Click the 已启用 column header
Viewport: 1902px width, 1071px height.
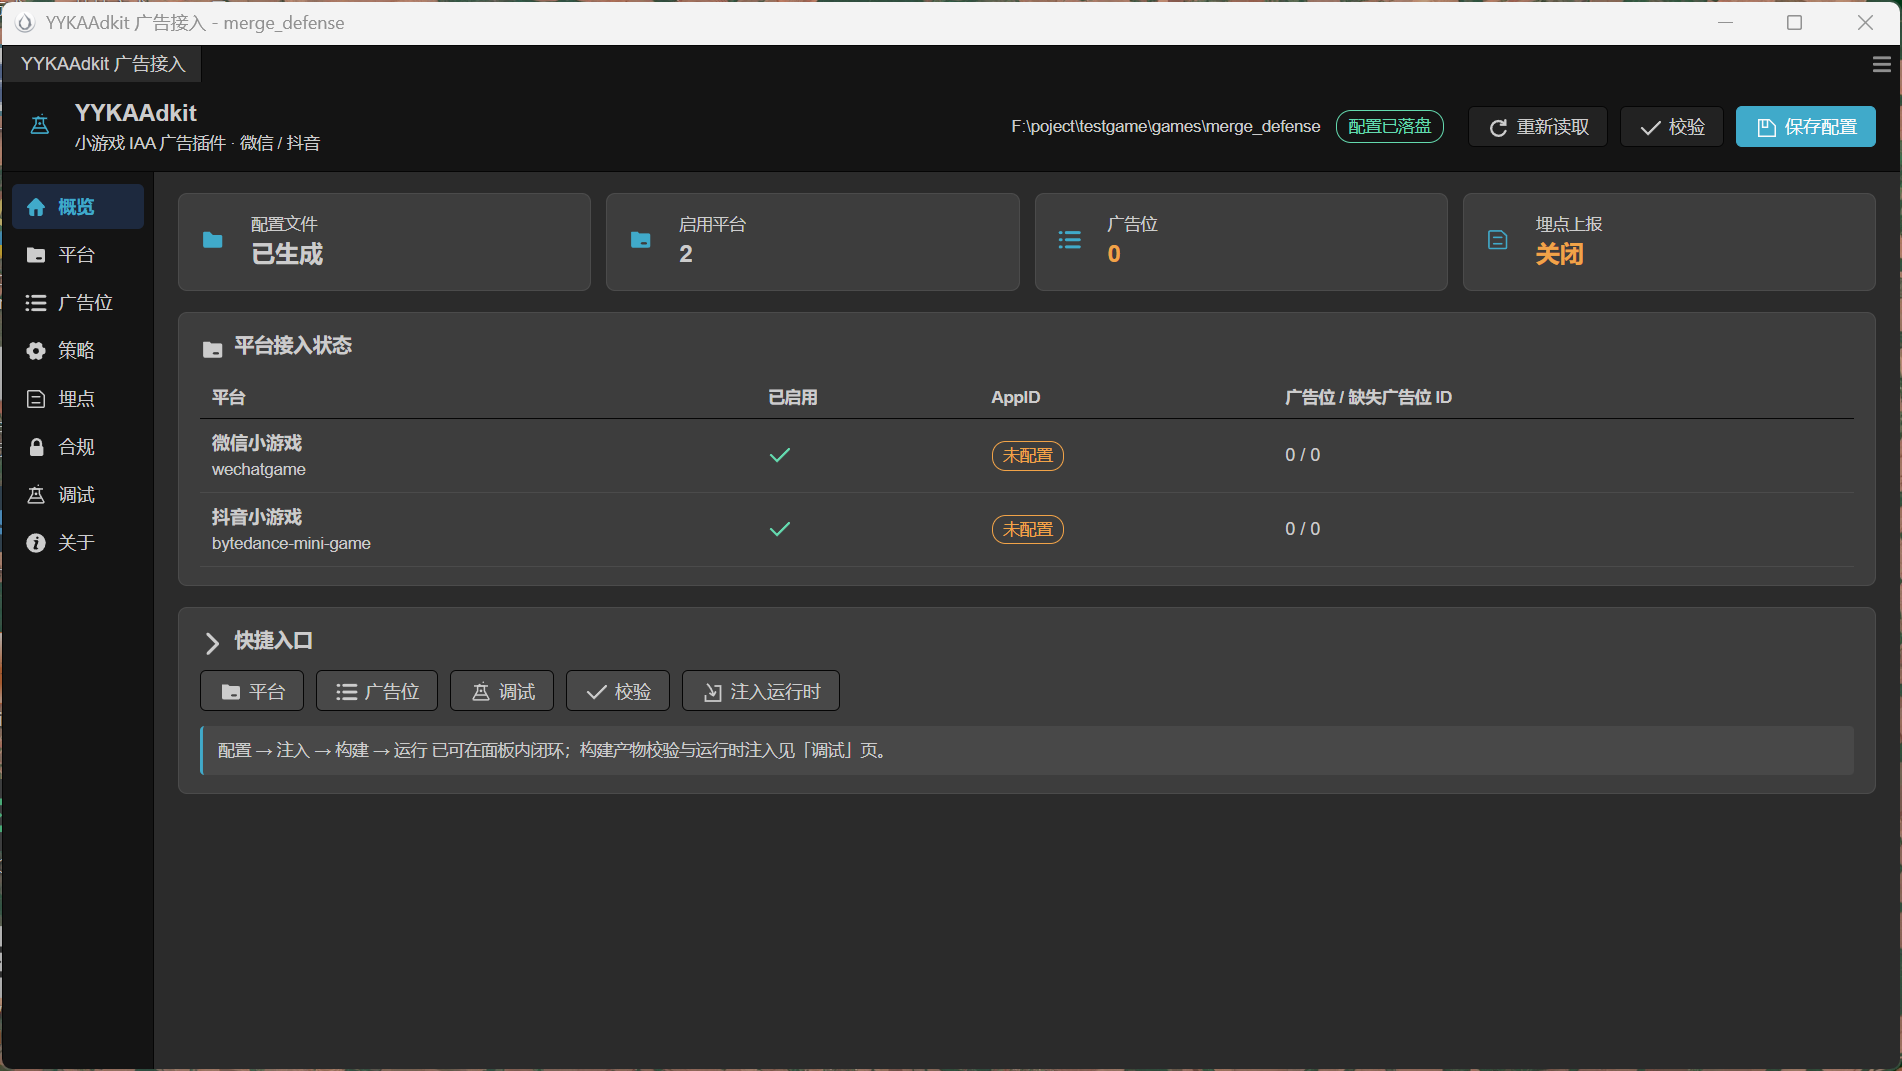coord(793,398)
